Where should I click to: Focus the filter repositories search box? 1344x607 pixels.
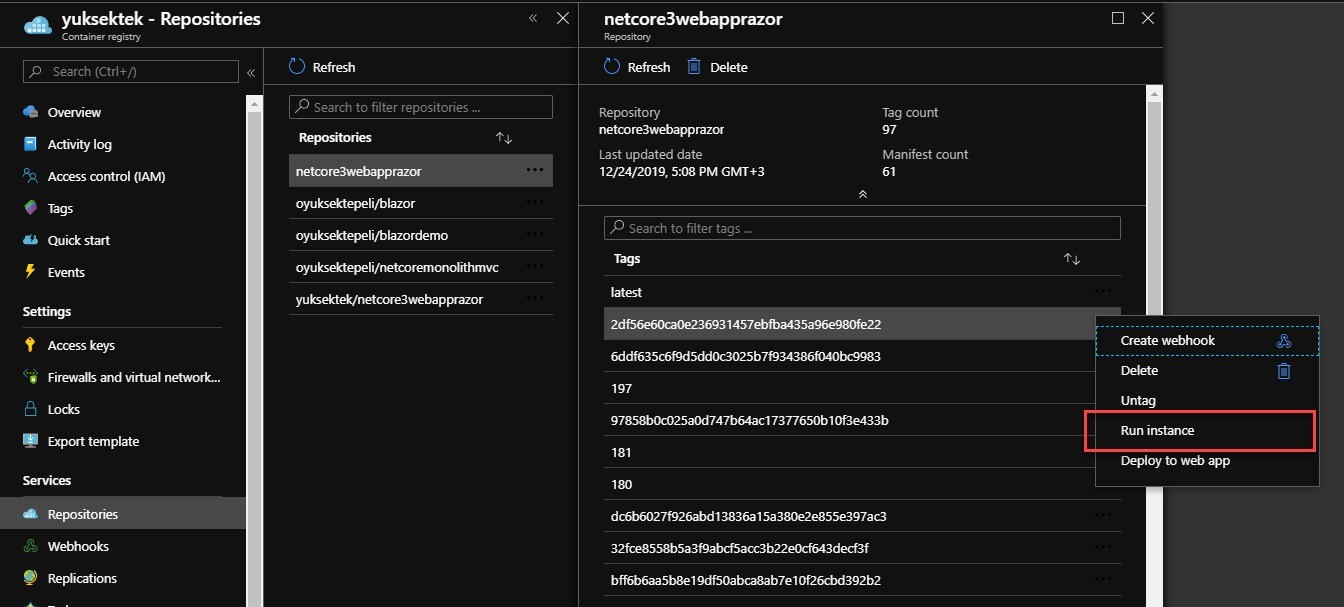[x=421, y=107]
